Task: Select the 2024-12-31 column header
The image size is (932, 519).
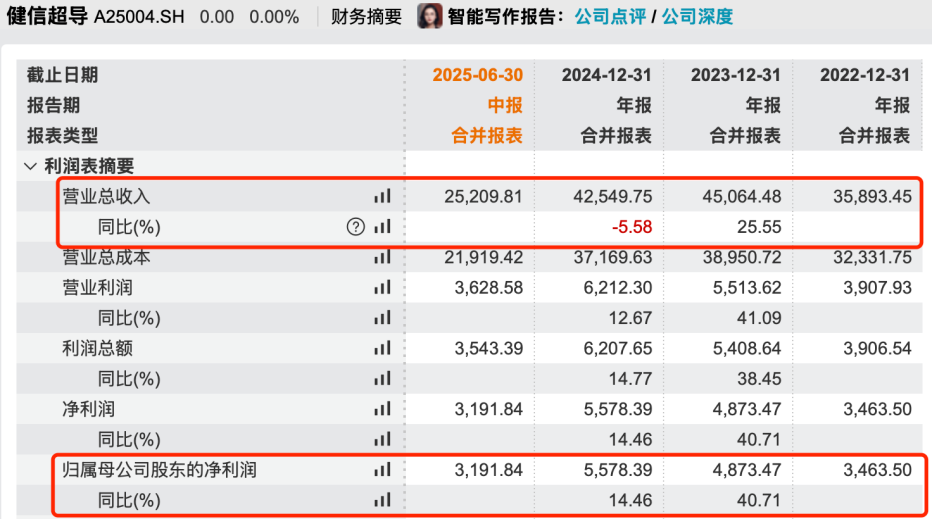Action: [x=606, y=75]
